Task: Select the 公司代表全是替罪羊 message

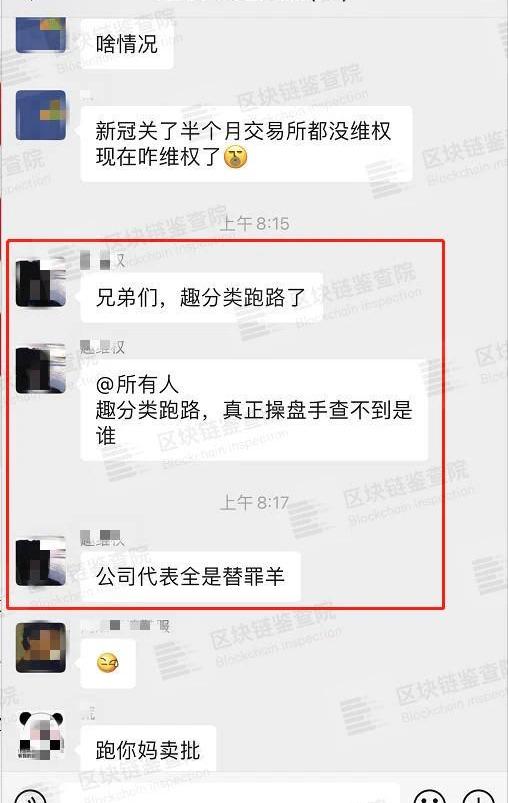Action: click(x=190, y=576)
